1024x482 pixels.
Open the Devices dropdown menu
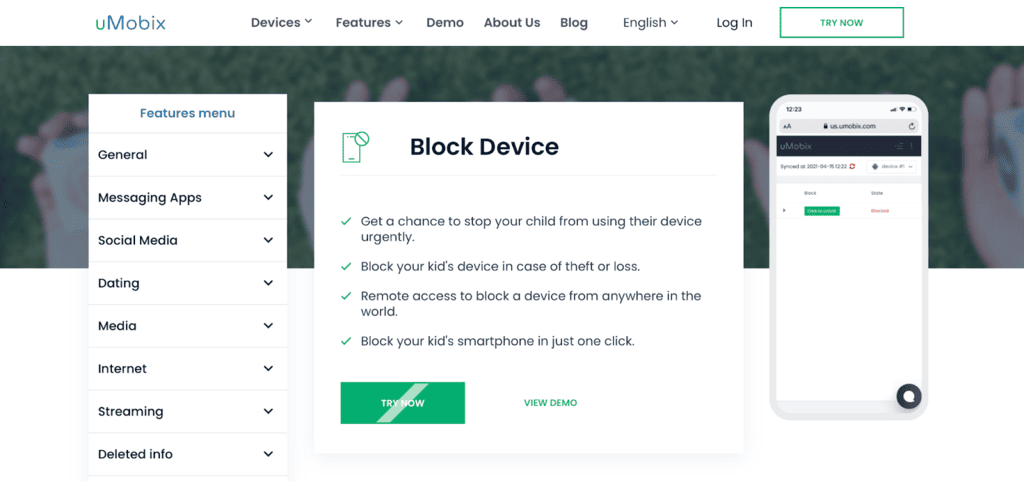point(281,22)
